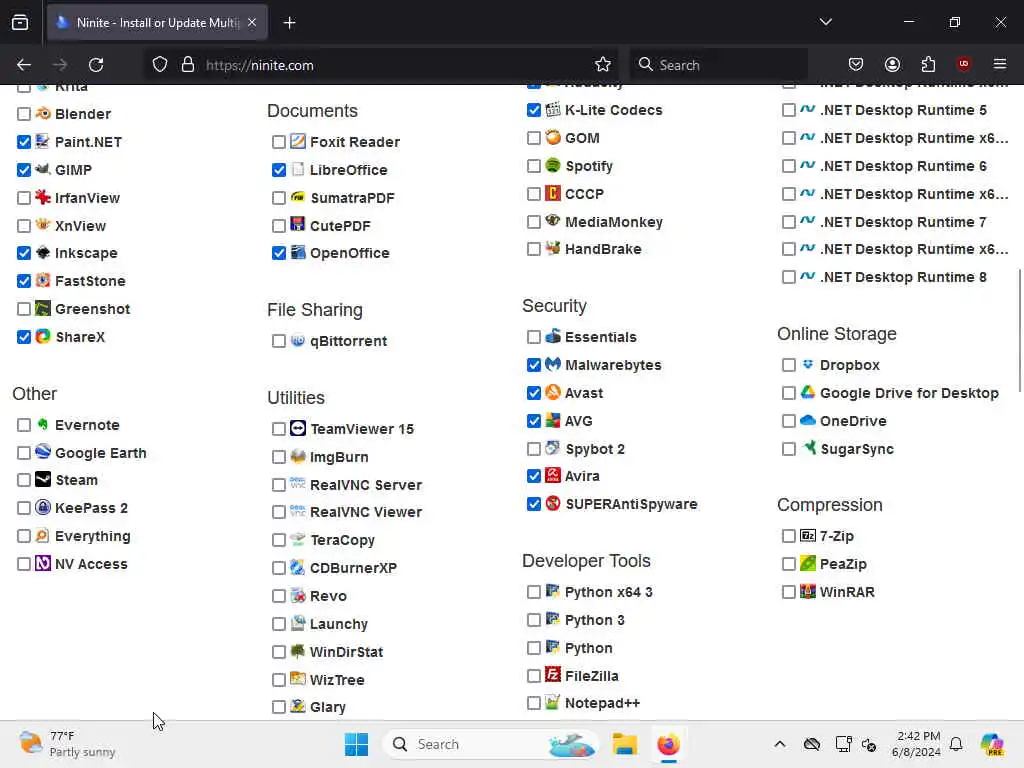Show hidden system tray icons

779,744
